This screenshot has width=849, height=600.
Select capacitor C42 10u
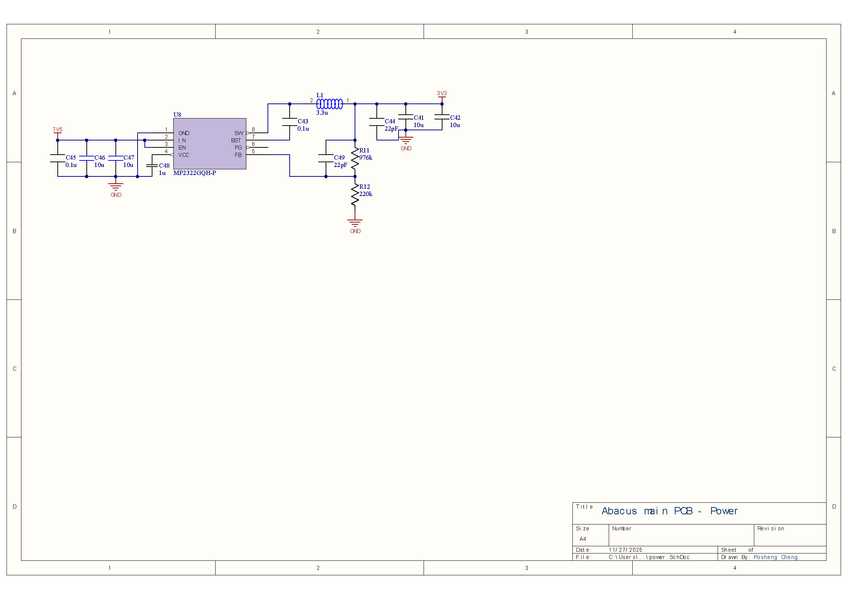pos(441,119)
